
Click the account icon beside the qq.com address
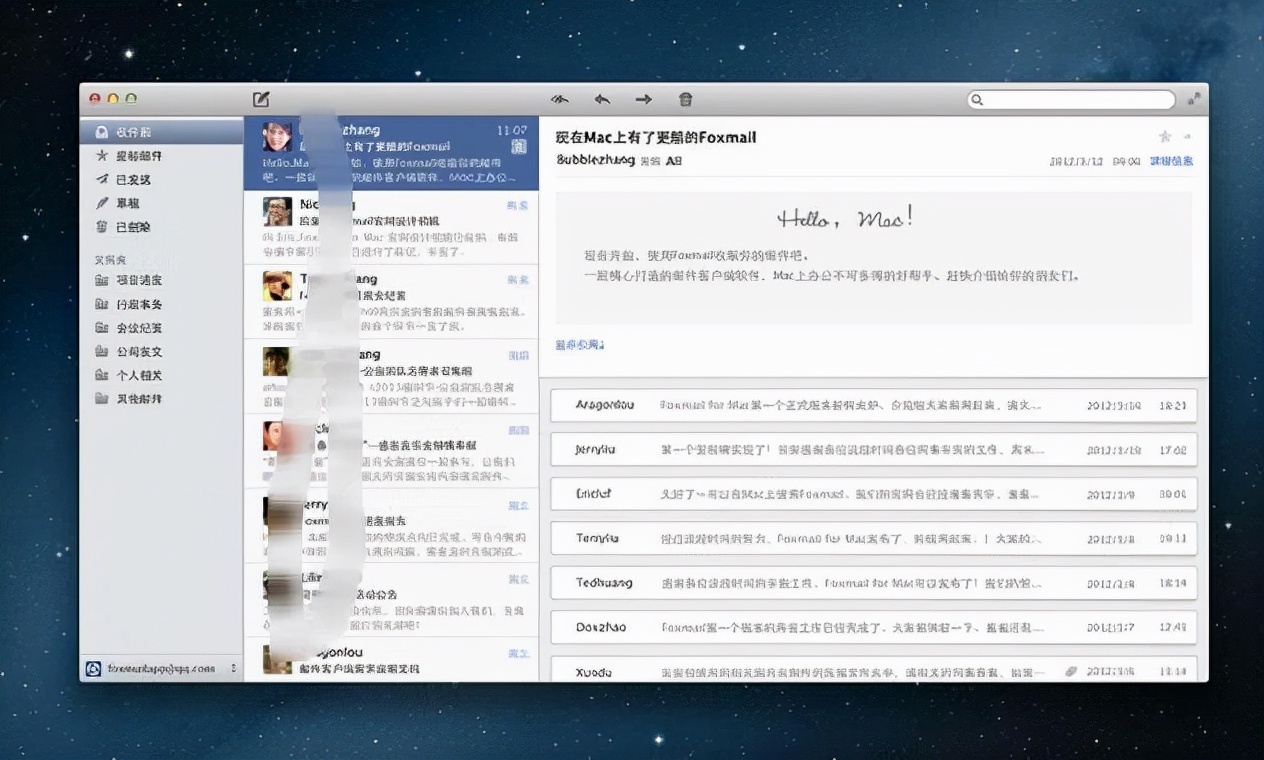[93, 668]
